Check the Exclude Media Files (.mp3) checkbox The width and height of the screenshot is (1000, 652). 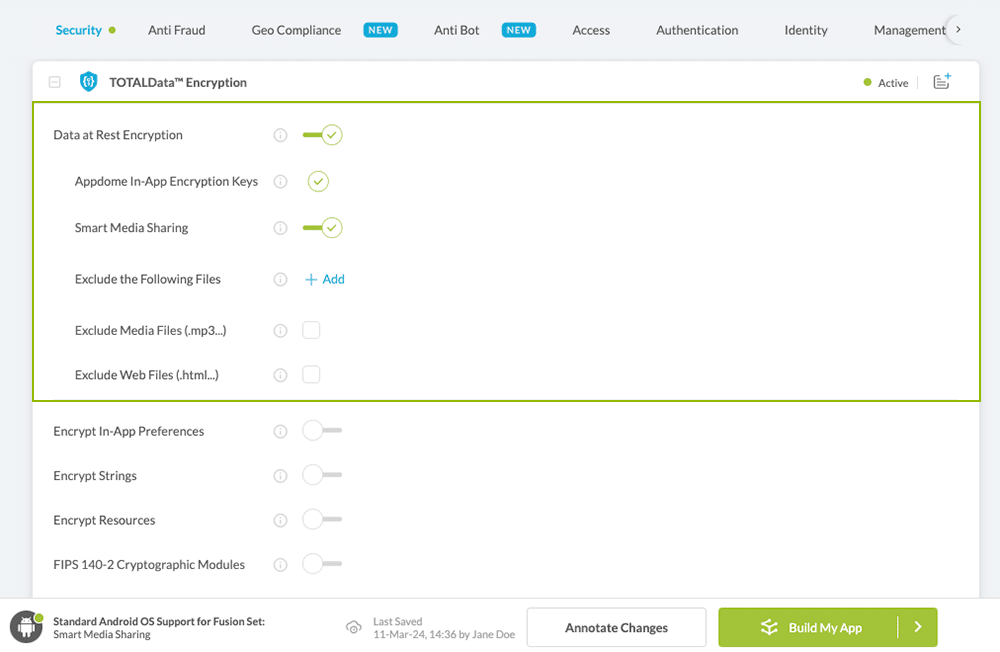coord(311,330)
